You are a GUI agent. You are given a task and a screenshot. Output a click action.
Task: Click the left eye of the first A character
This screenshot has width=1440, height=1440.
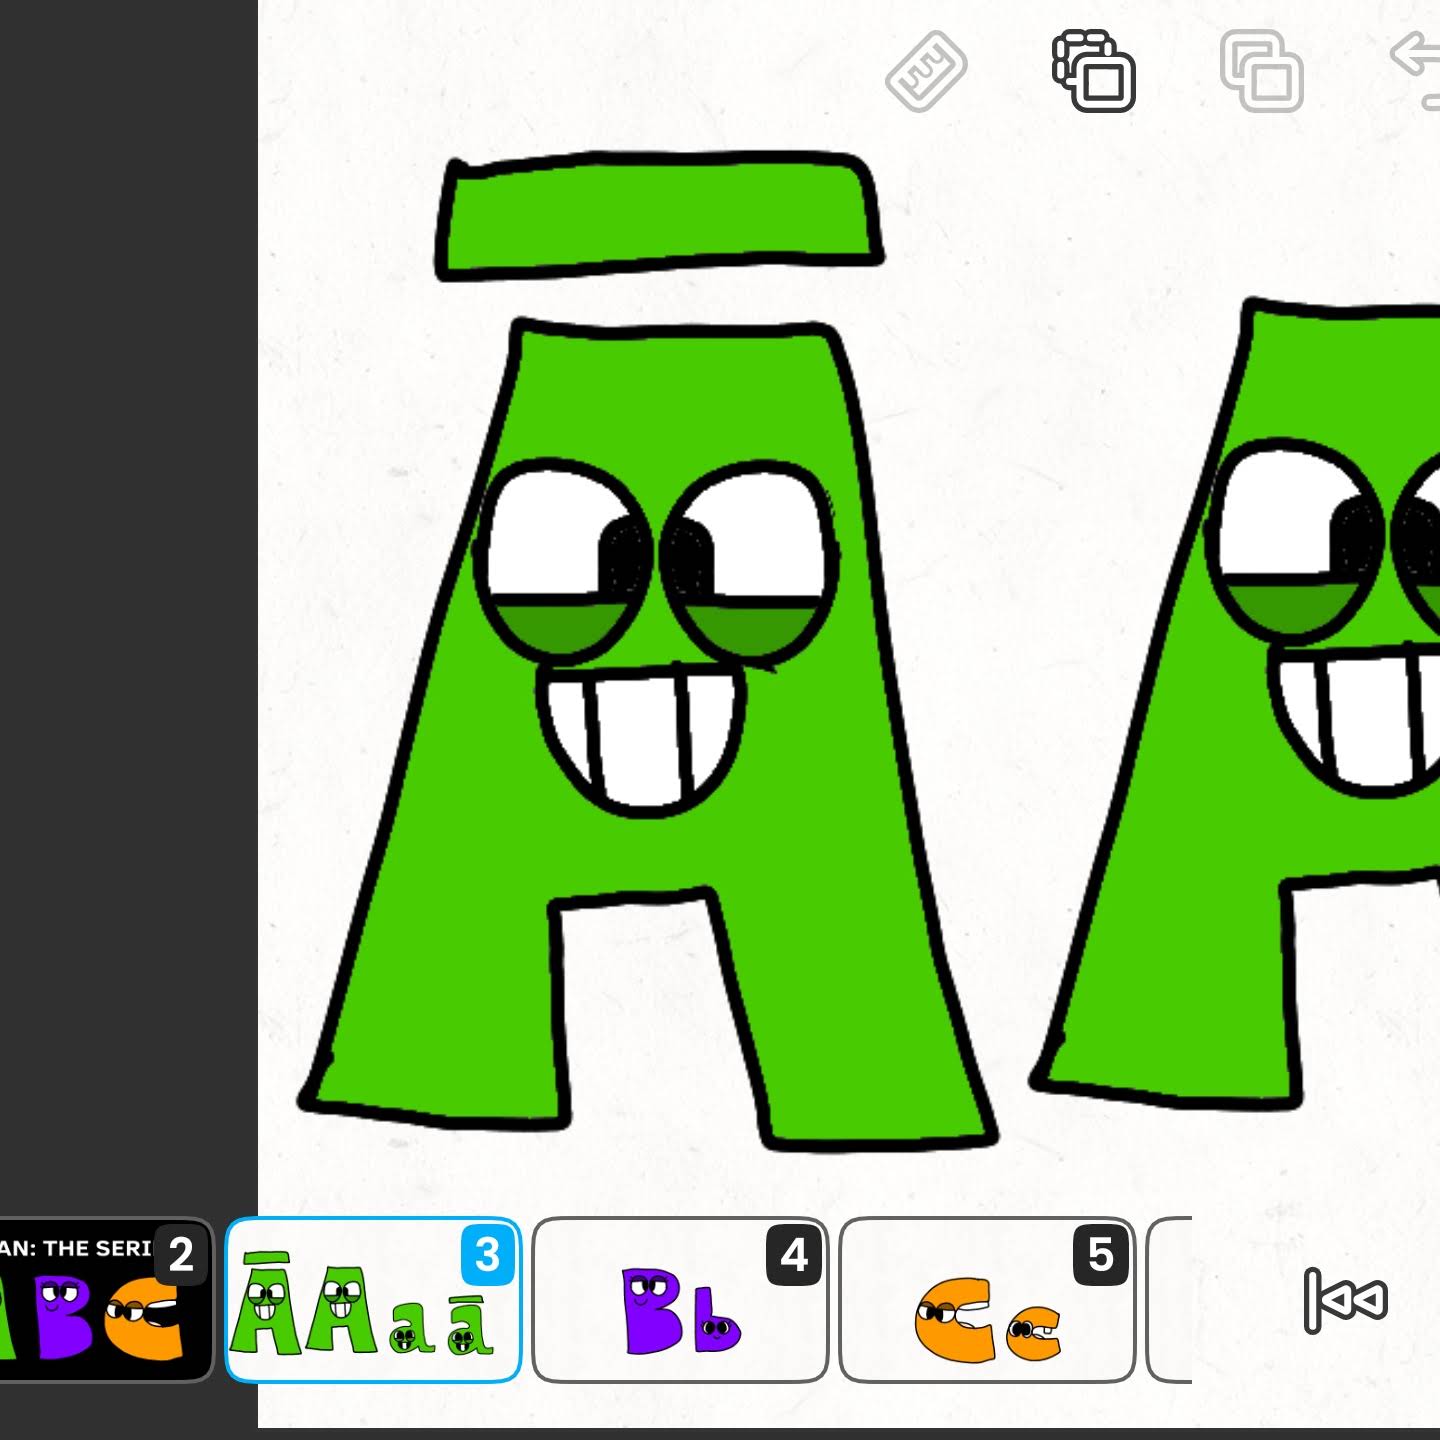click(562, 560)
